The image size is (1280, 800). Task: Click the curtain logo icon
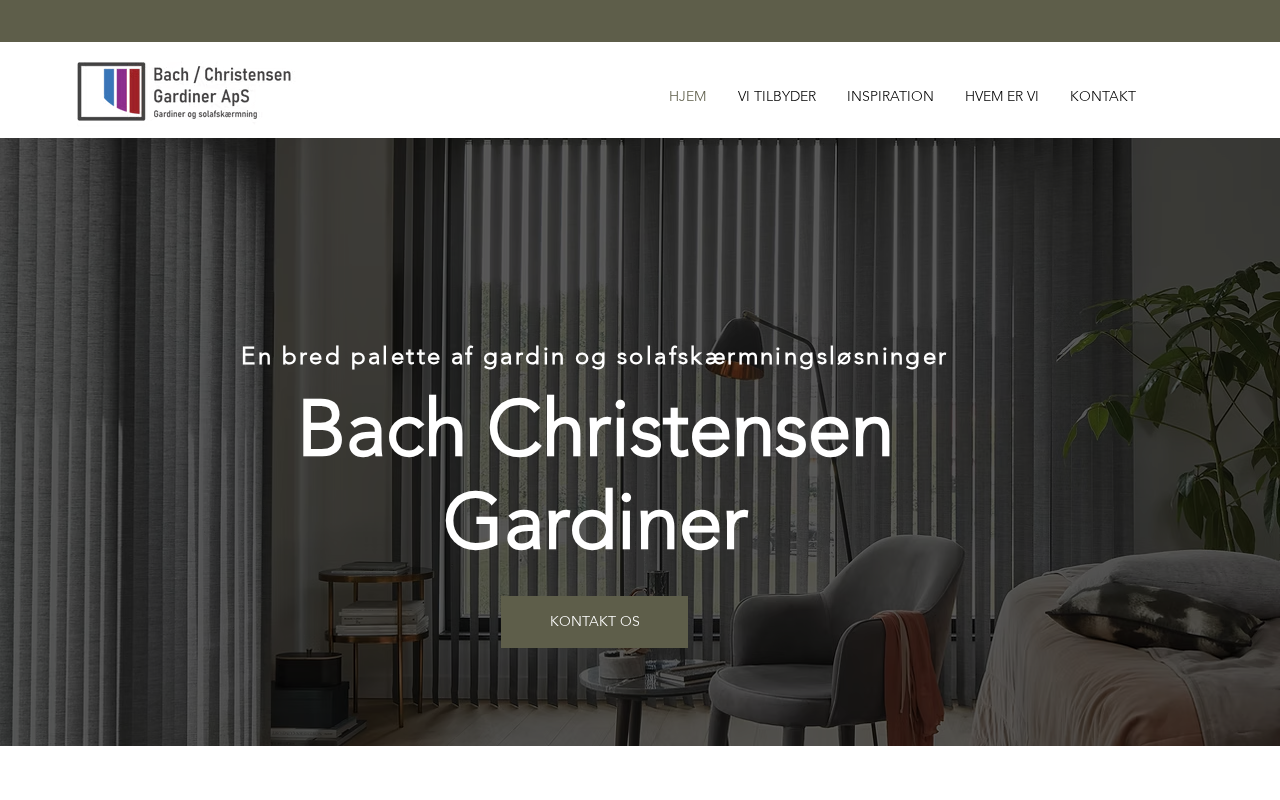[x=111, y=91]
